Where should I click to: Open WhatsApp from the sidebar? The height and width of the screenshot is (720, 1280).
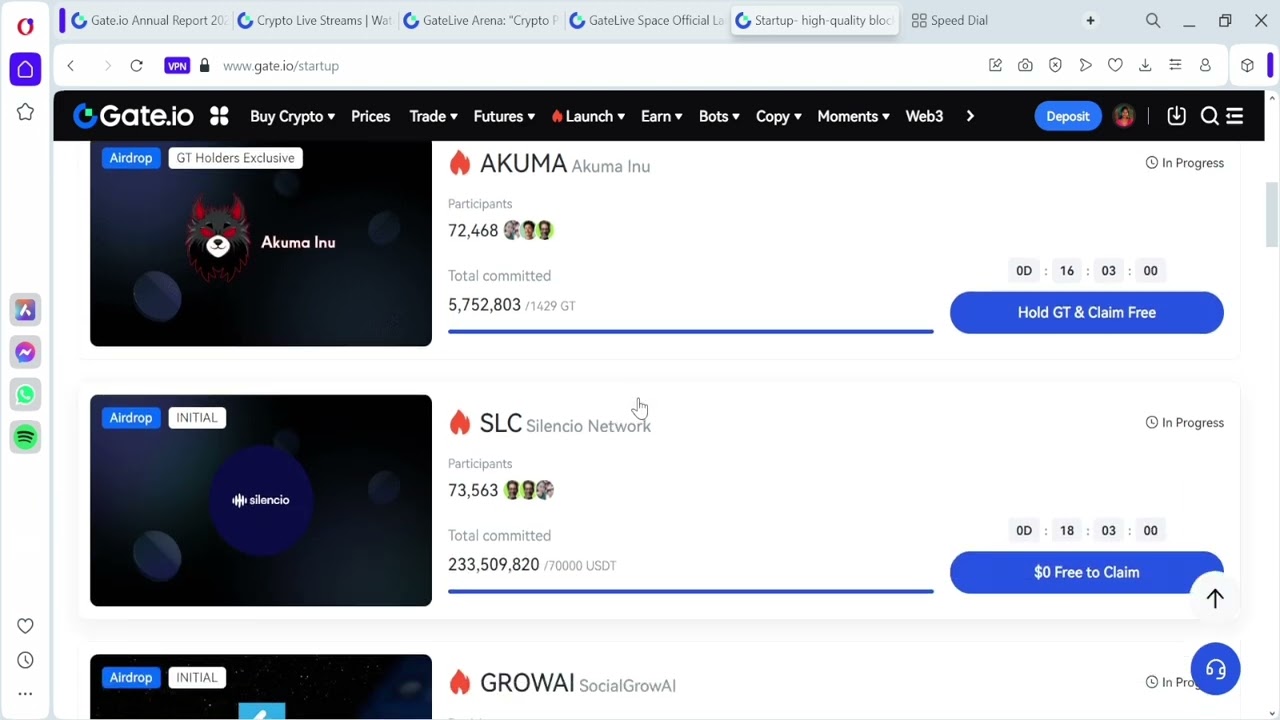[25, 394]
